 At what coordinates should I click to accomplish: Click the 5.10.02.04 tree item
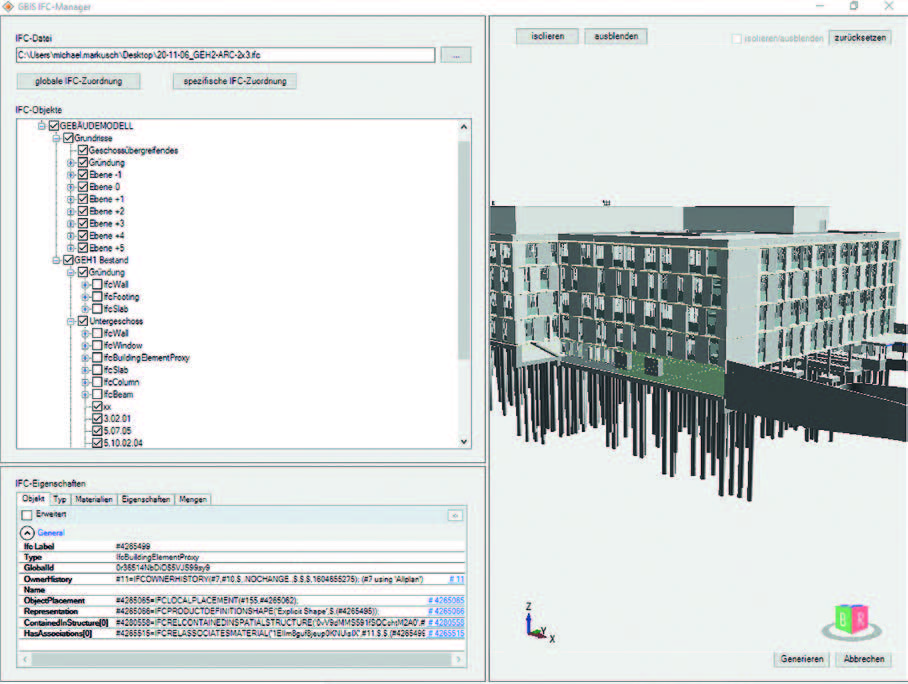click(123, 443)
